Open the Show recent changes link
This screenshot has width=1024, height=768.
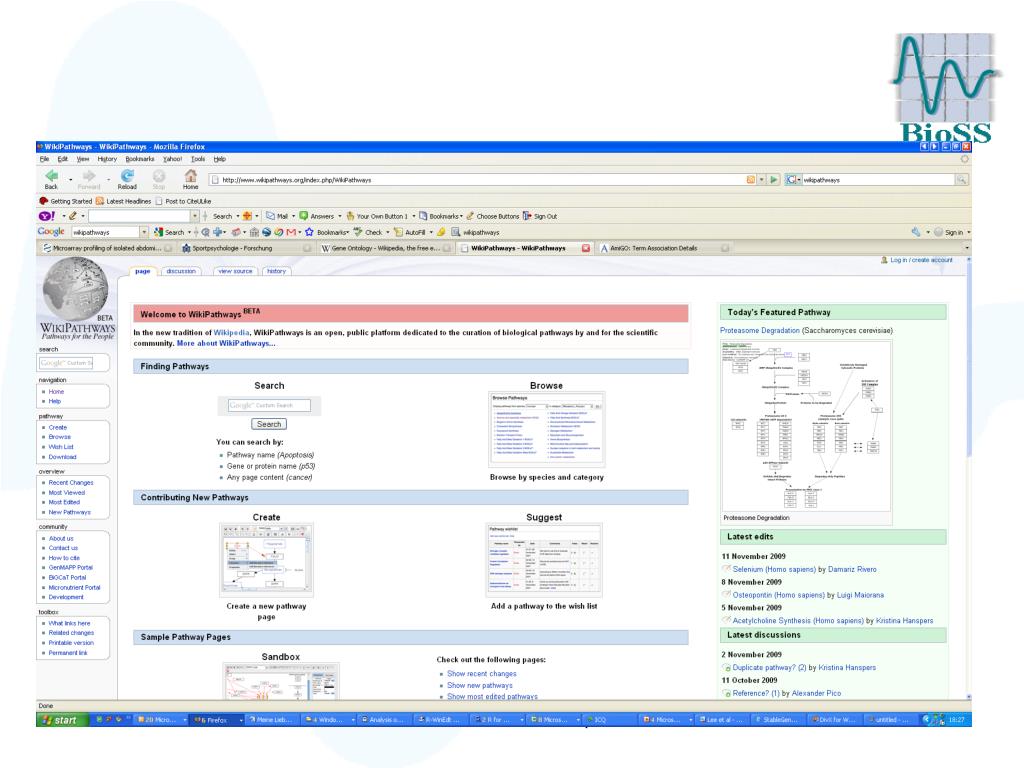click(482, 673)
